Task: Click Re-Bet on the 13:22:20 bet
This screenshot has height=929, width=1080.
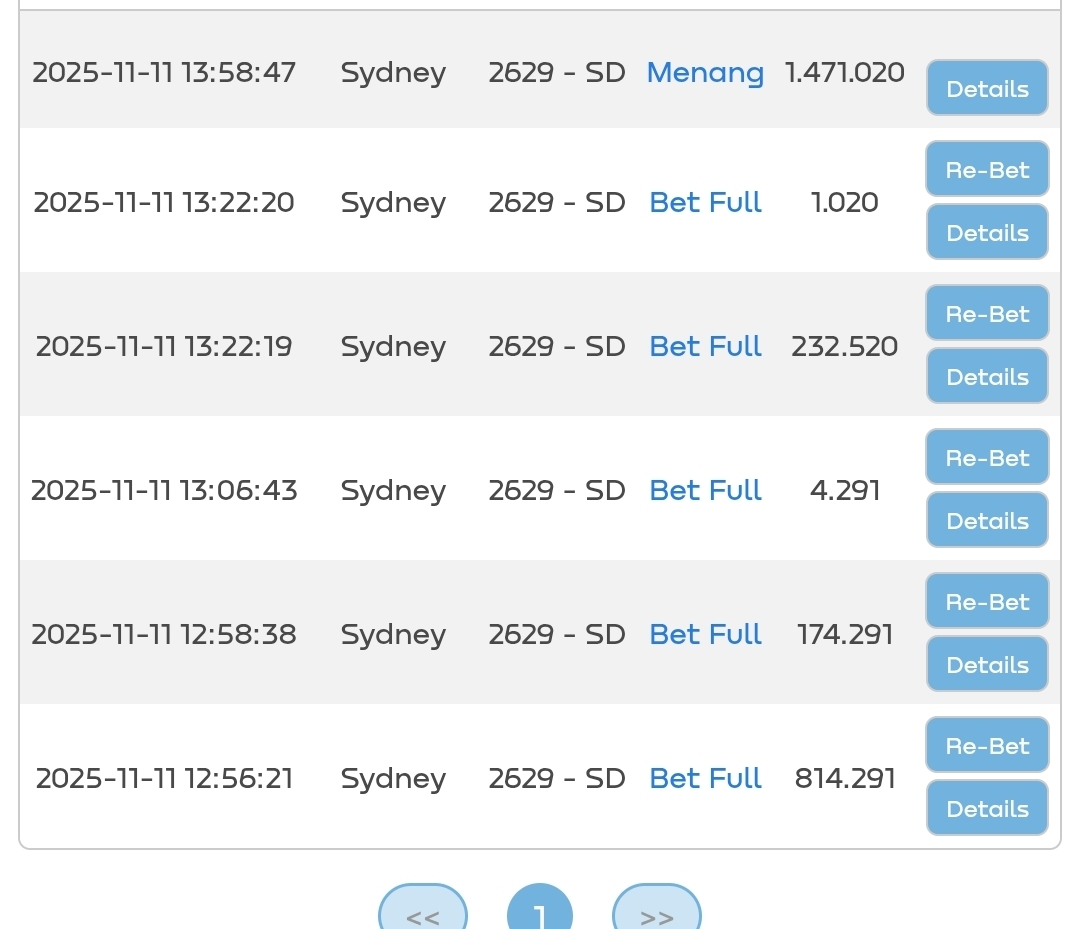Action: point(987,169)
